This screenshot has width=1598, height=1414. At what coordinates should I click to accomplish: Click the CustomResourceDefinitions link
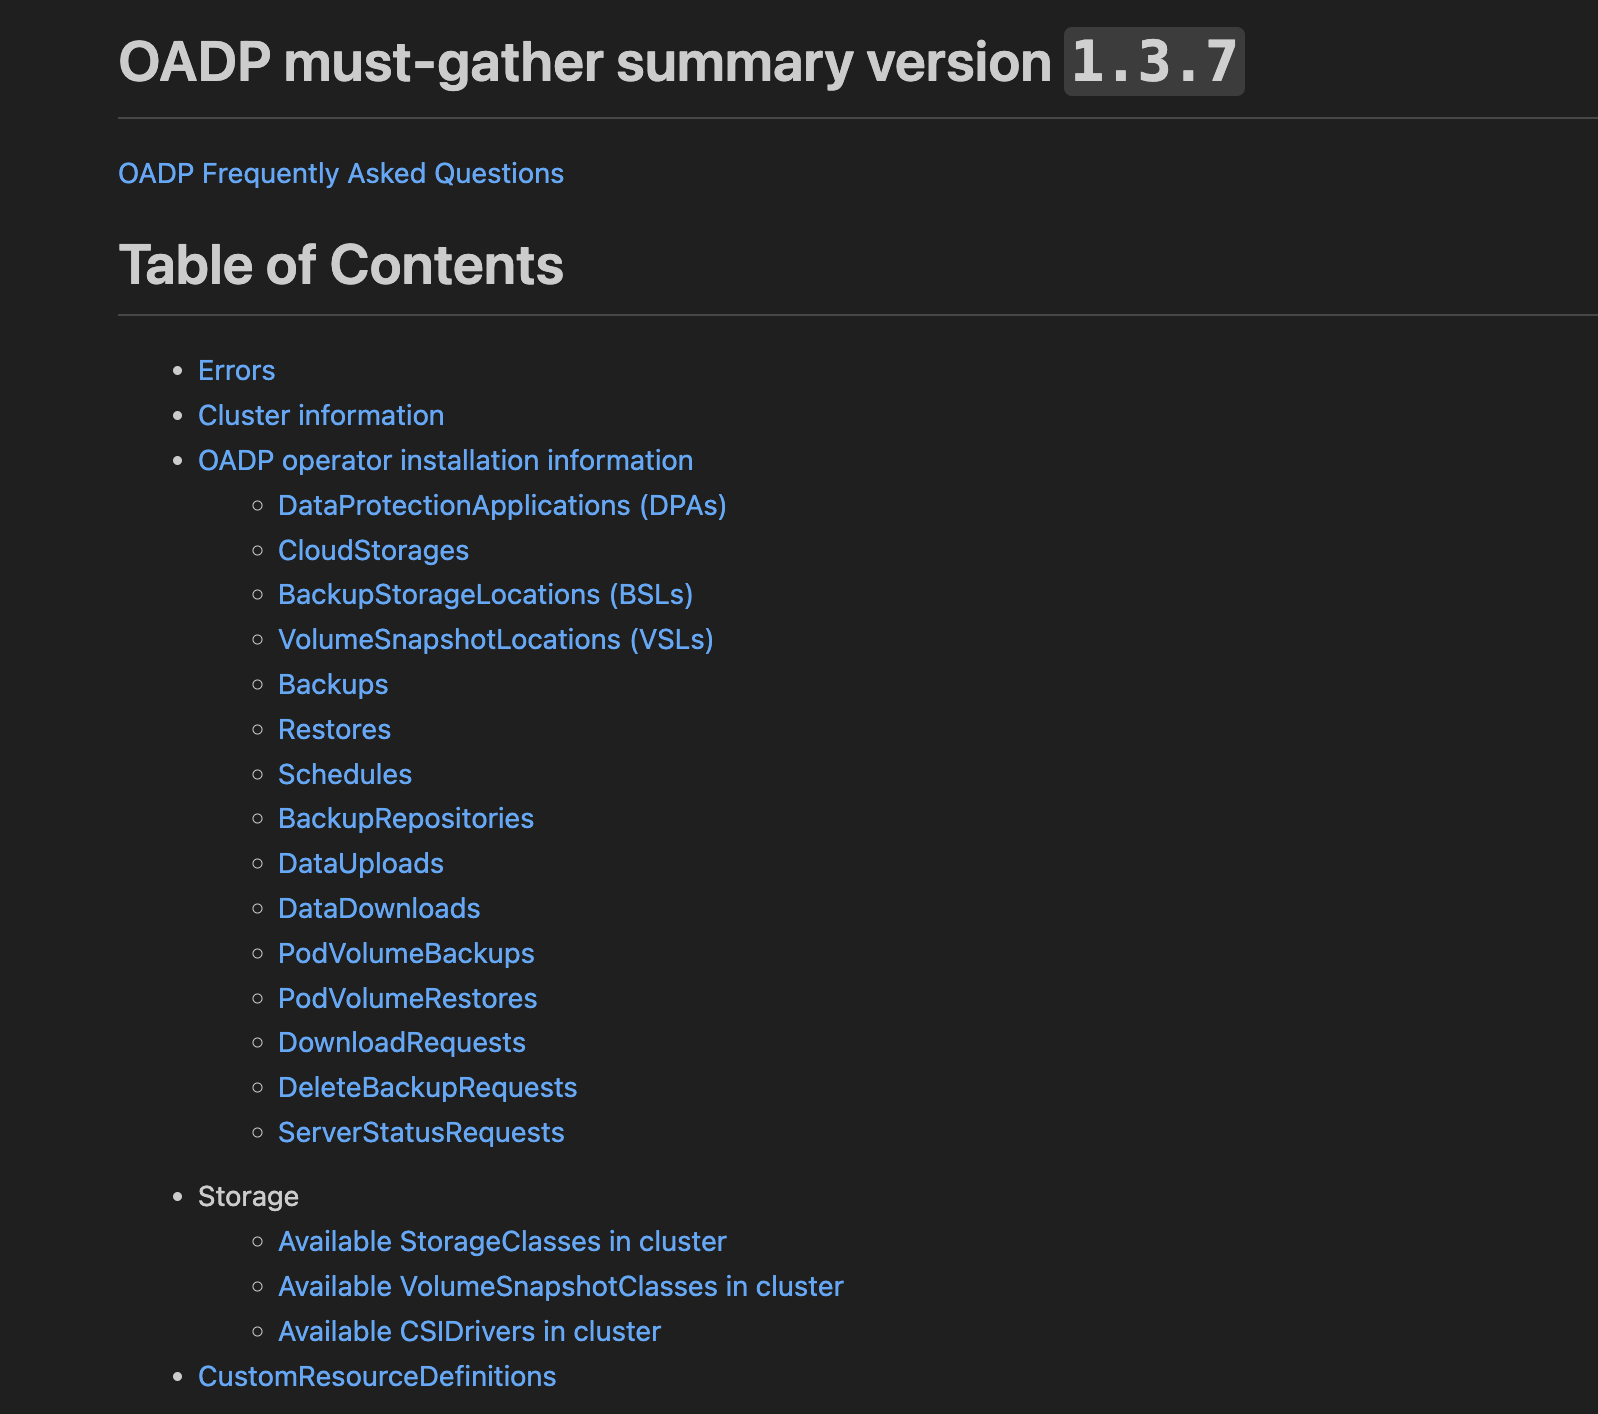point(377,1377)
